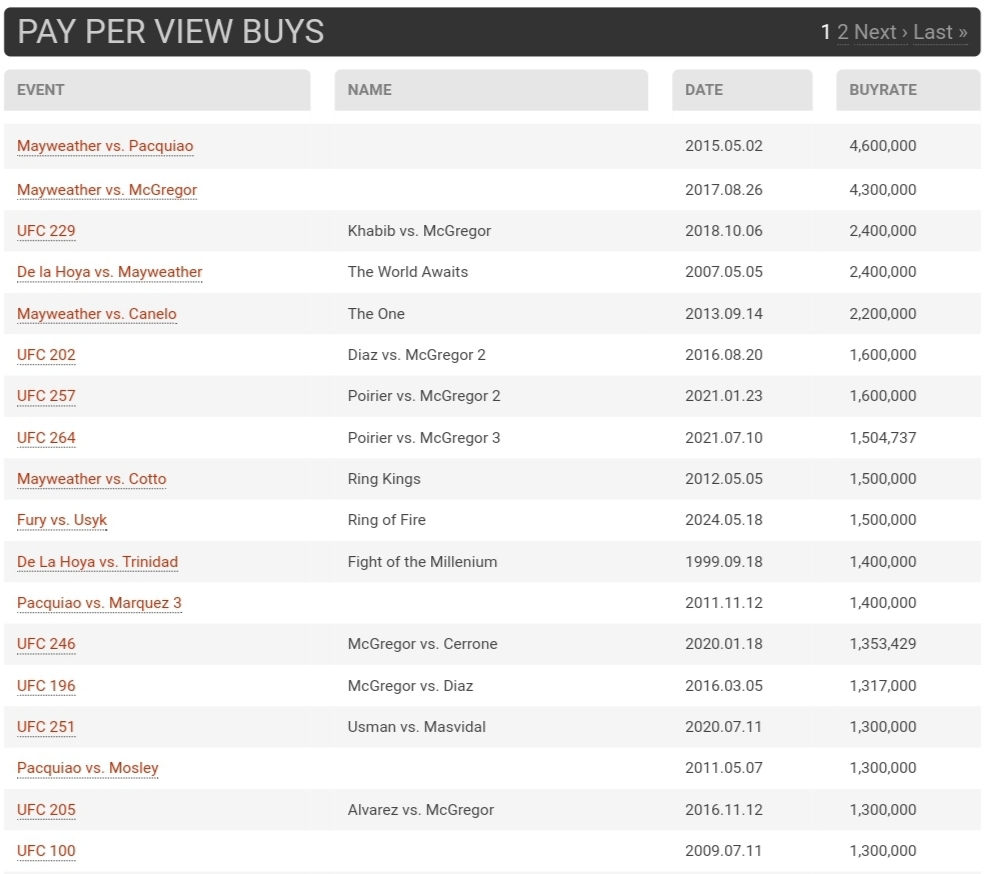The image size is (997, 874).
Task: Click the UFC 229 event link
Action: (46, 231)
